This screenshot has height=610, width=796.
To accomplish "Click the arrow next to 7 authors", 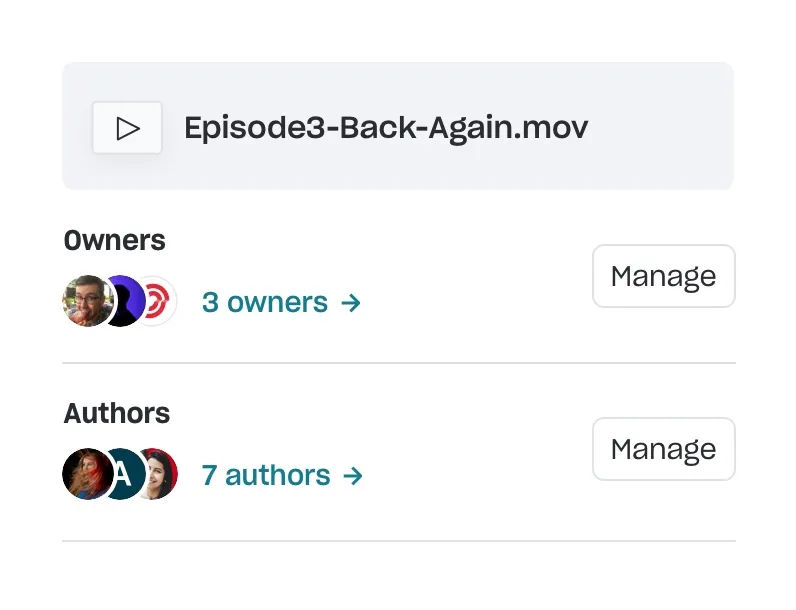I will tap(353, 475).
